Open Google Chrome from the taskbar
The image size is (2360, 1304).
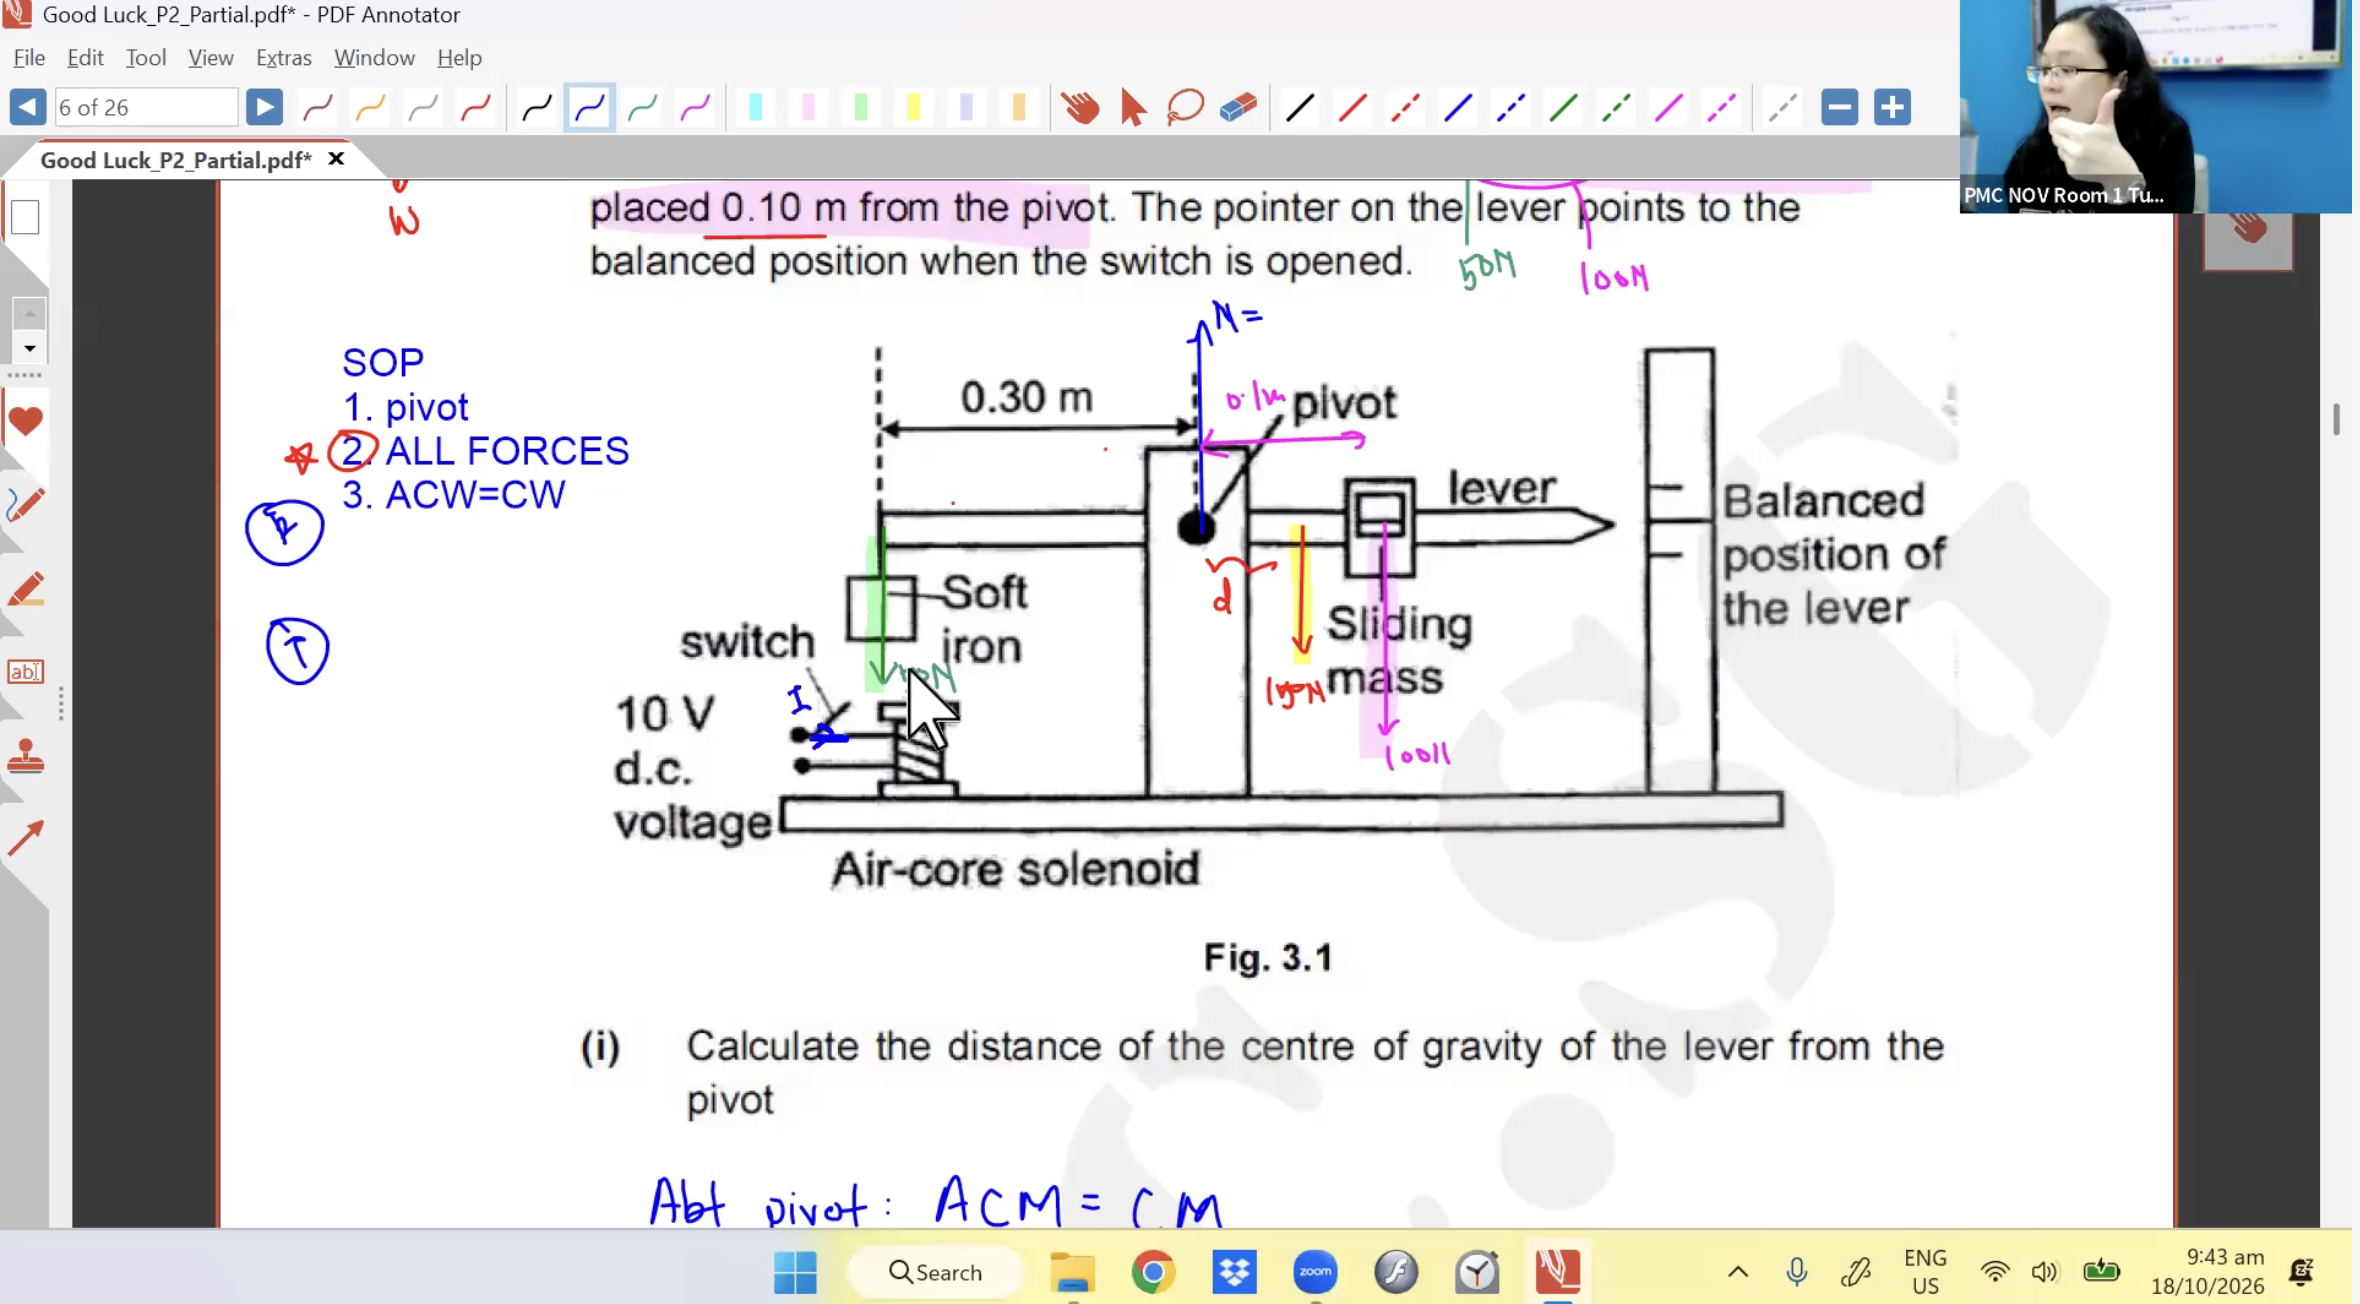1153,1272
